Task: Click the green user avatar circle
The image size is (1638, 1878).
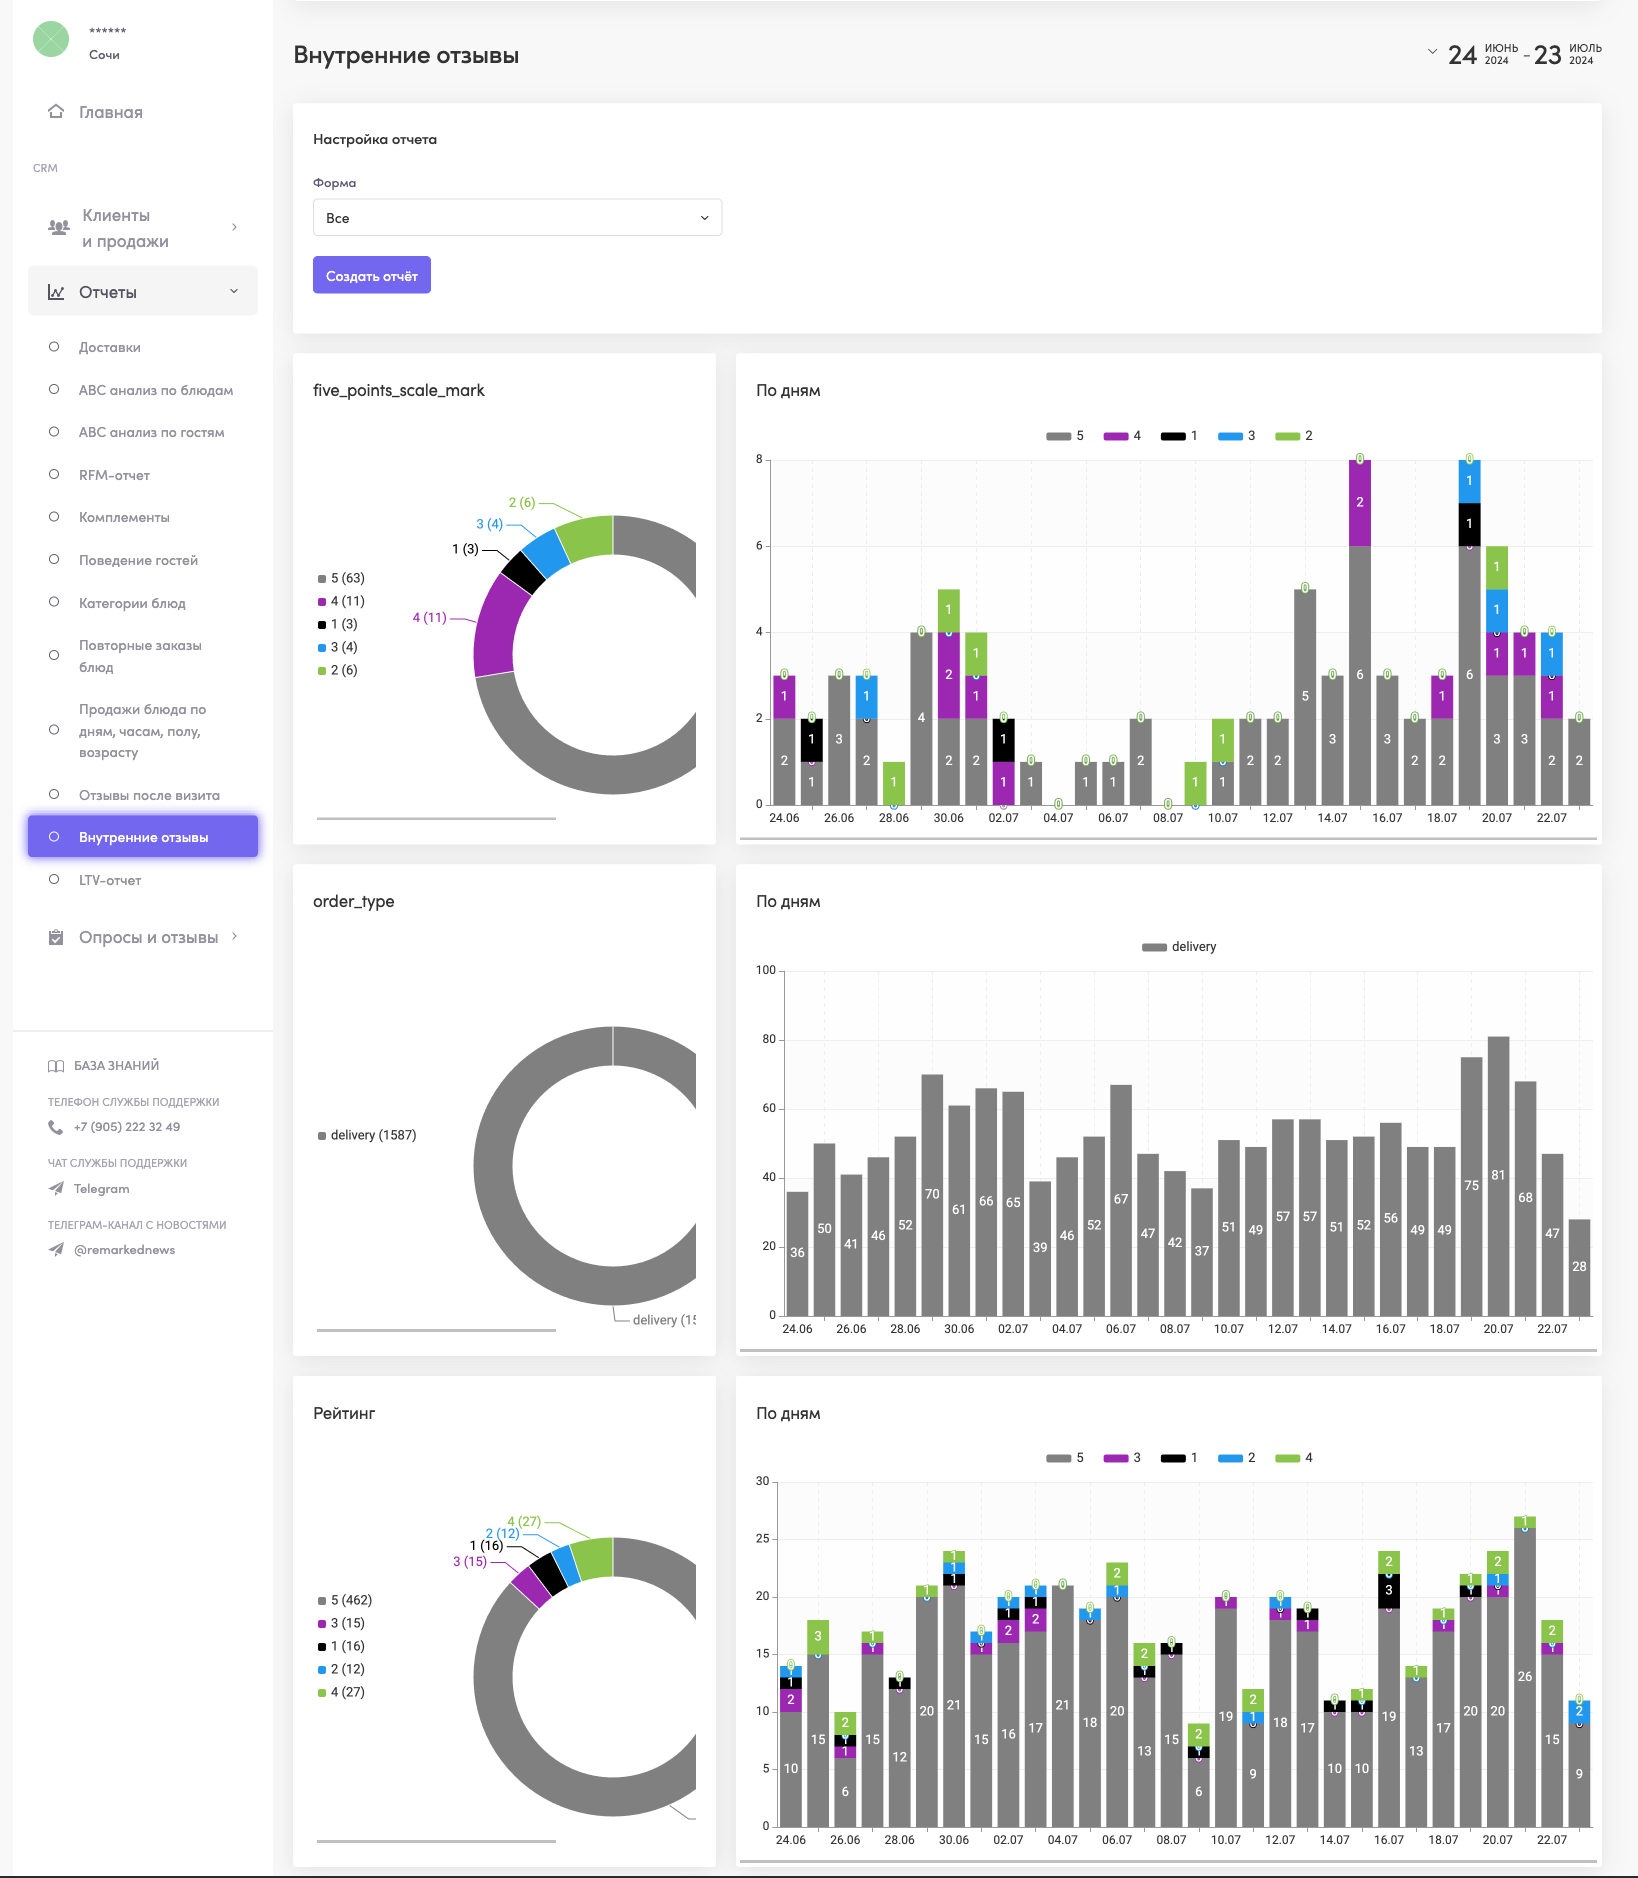Action: click(x=51, y=39)
